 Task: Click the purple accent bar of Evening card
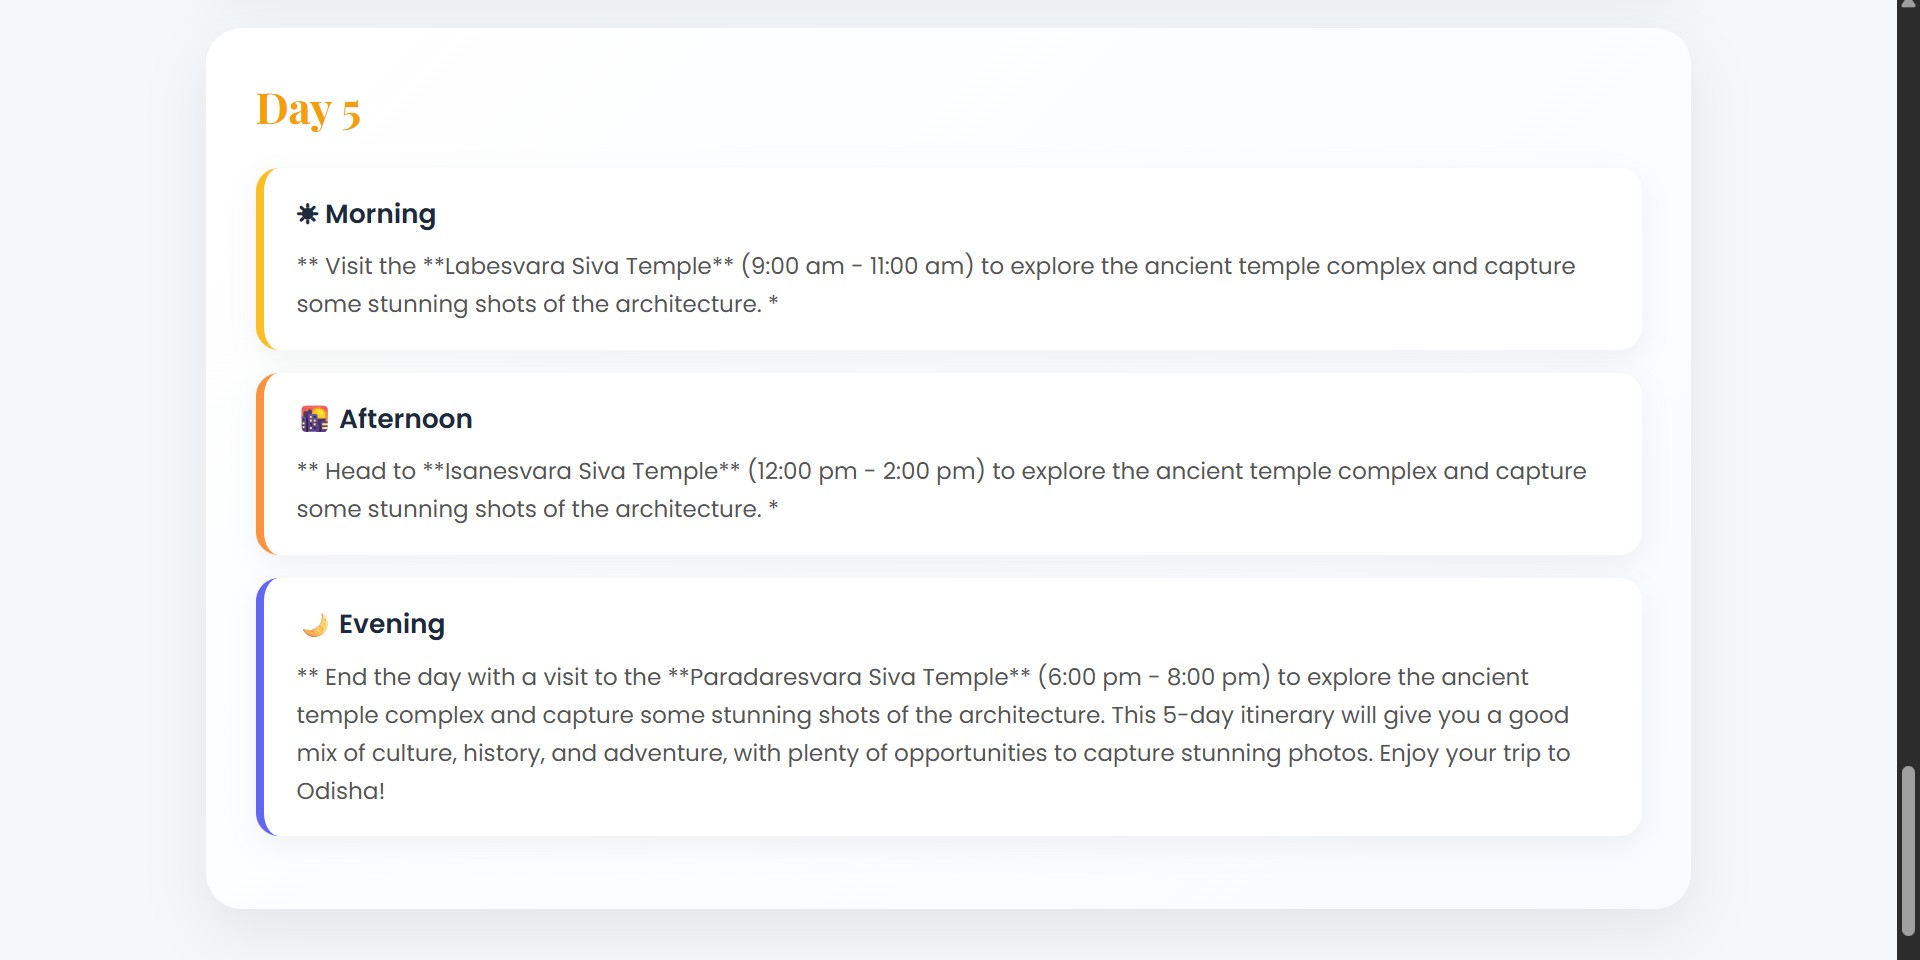(261, 707)
